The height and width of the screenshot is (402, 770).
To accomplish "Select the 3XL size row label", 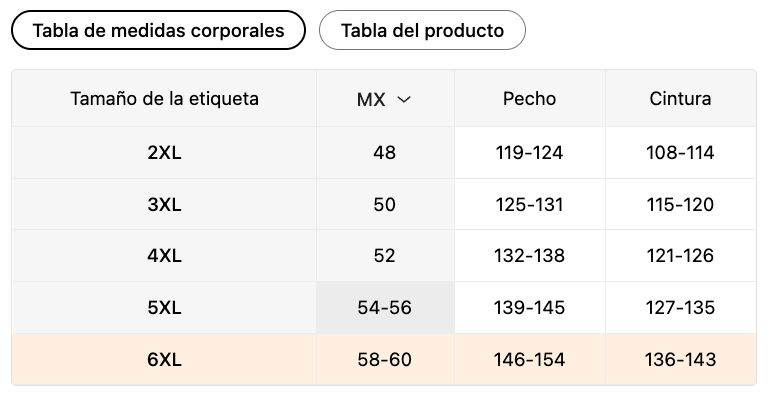I will tap(165, 204).
